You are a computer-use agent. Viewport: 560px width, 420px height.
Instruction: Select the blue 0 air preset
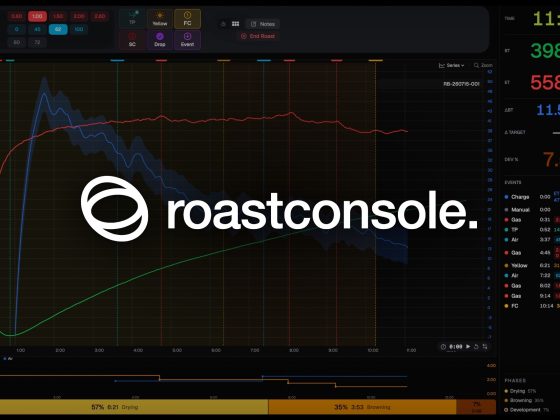[16, 29]
